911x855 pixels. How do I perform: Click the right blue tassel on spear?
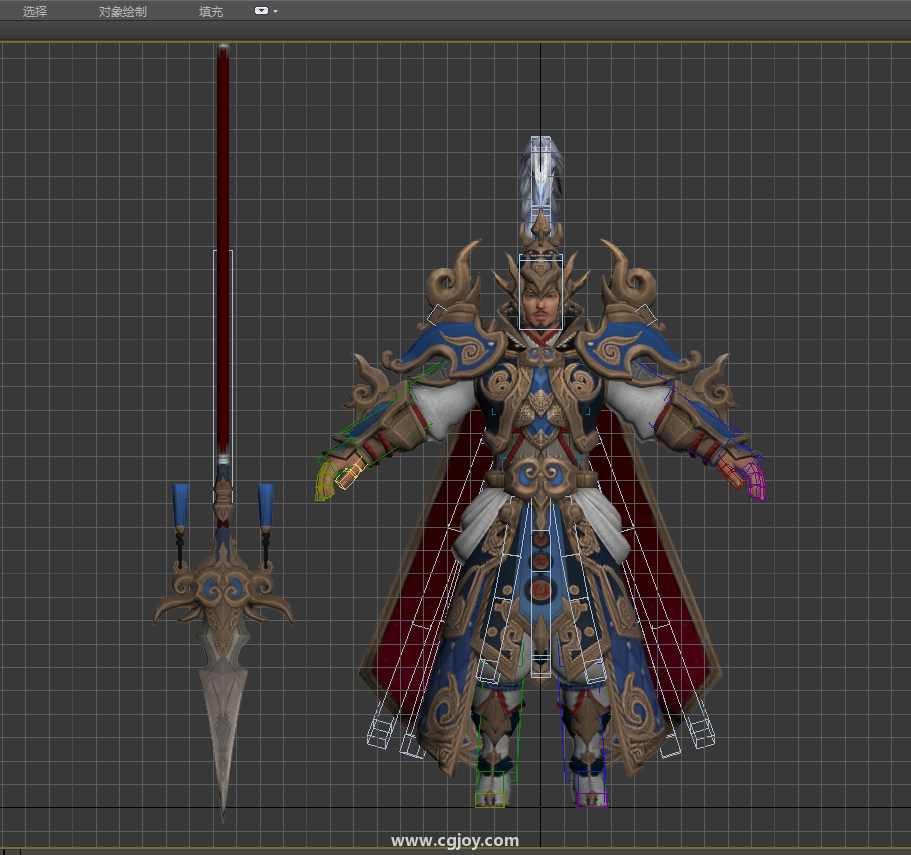coord(266,505)
